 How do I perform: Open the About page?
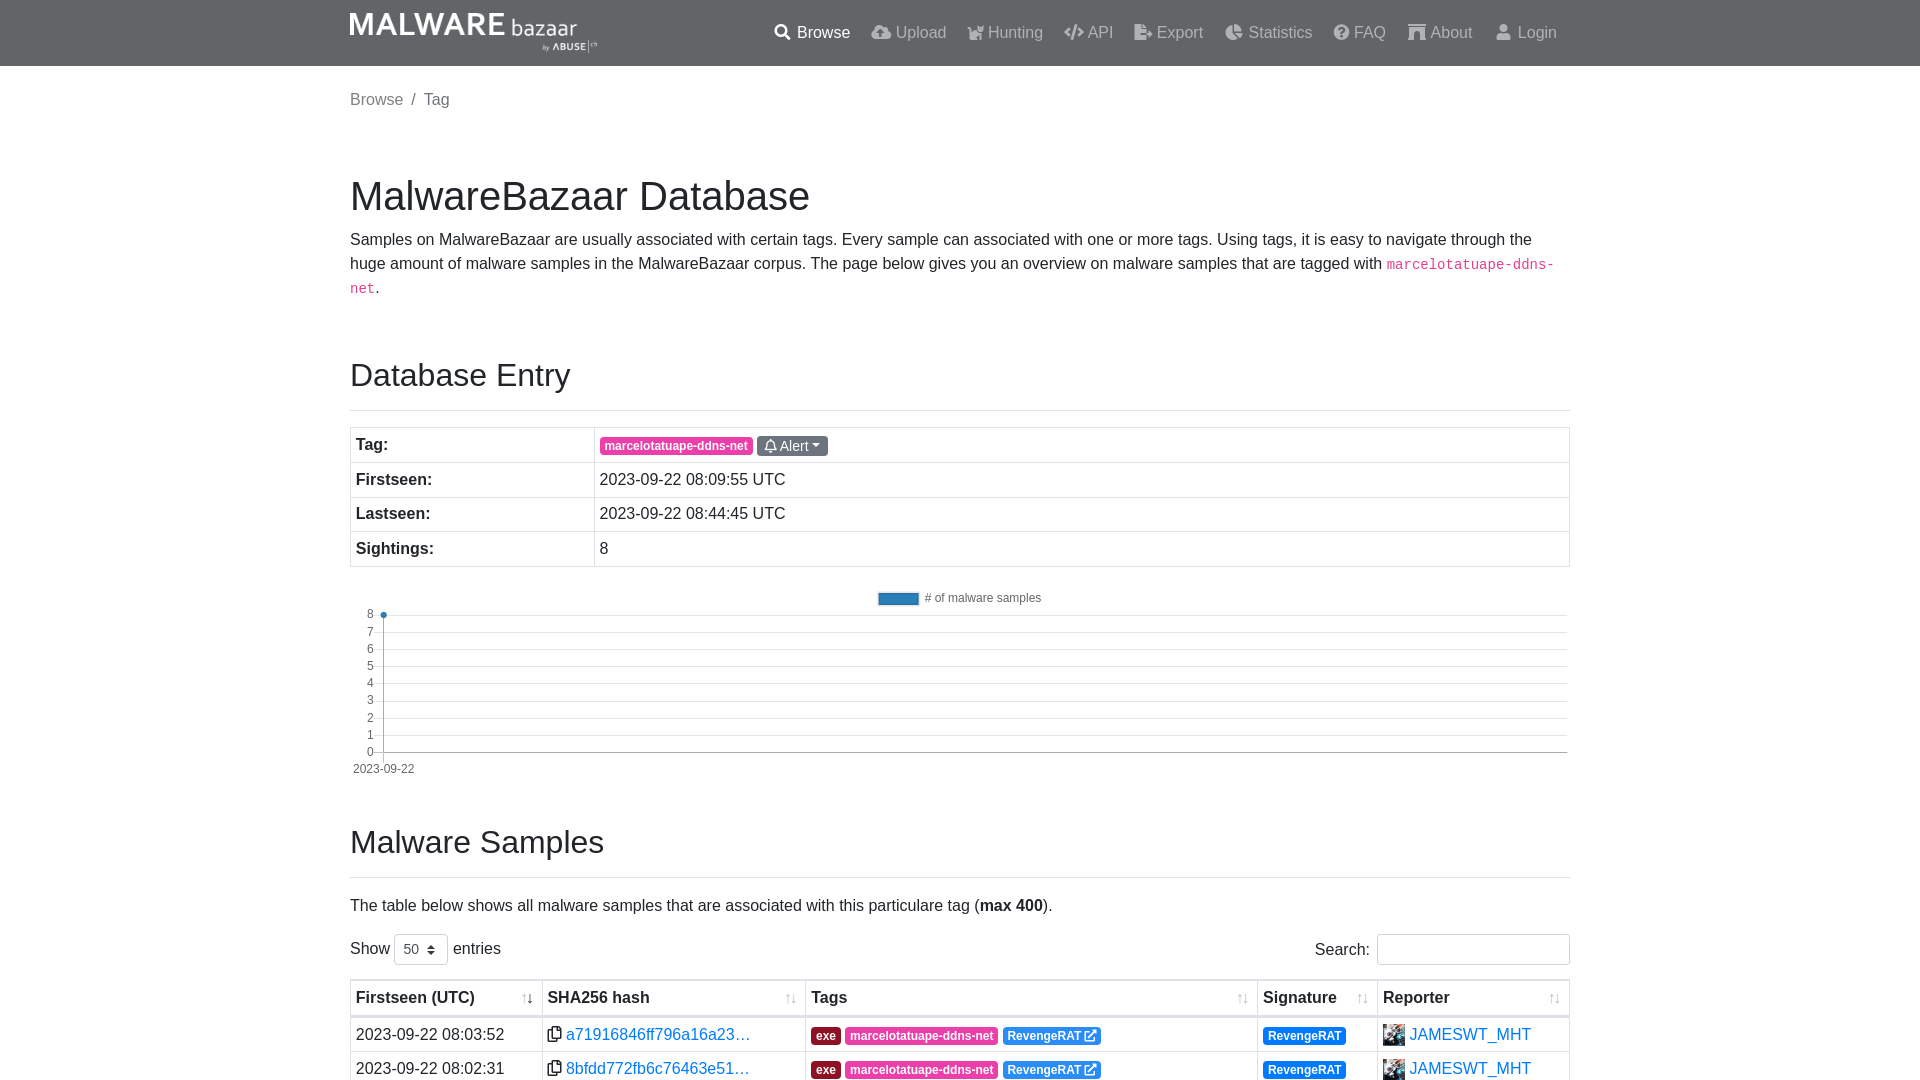pyautogui.click(x=1440, y=33)
